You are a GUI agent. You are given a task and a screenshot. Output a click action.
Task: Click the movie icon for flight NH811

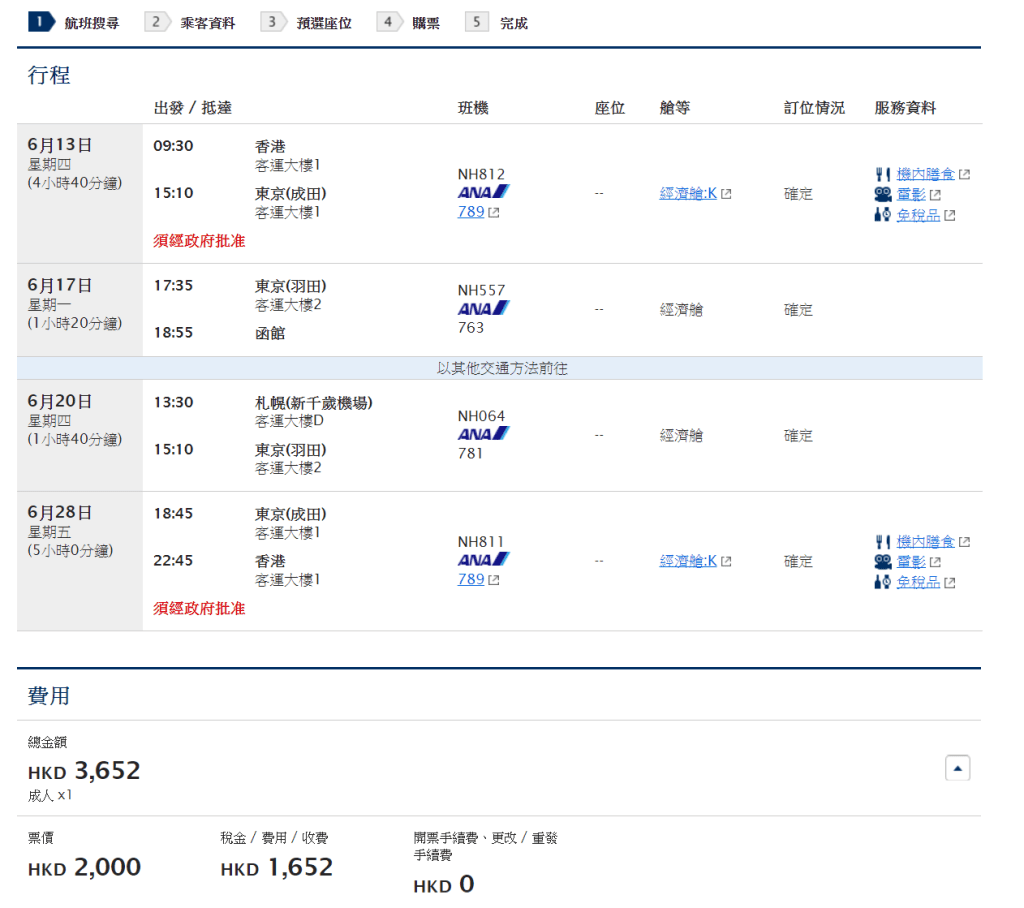[x=882, y=562]
